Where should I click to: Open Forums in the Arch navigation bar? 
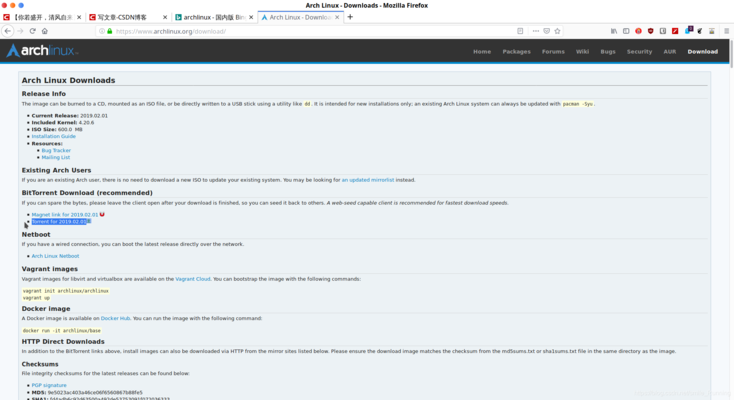[x=553, y=51]
